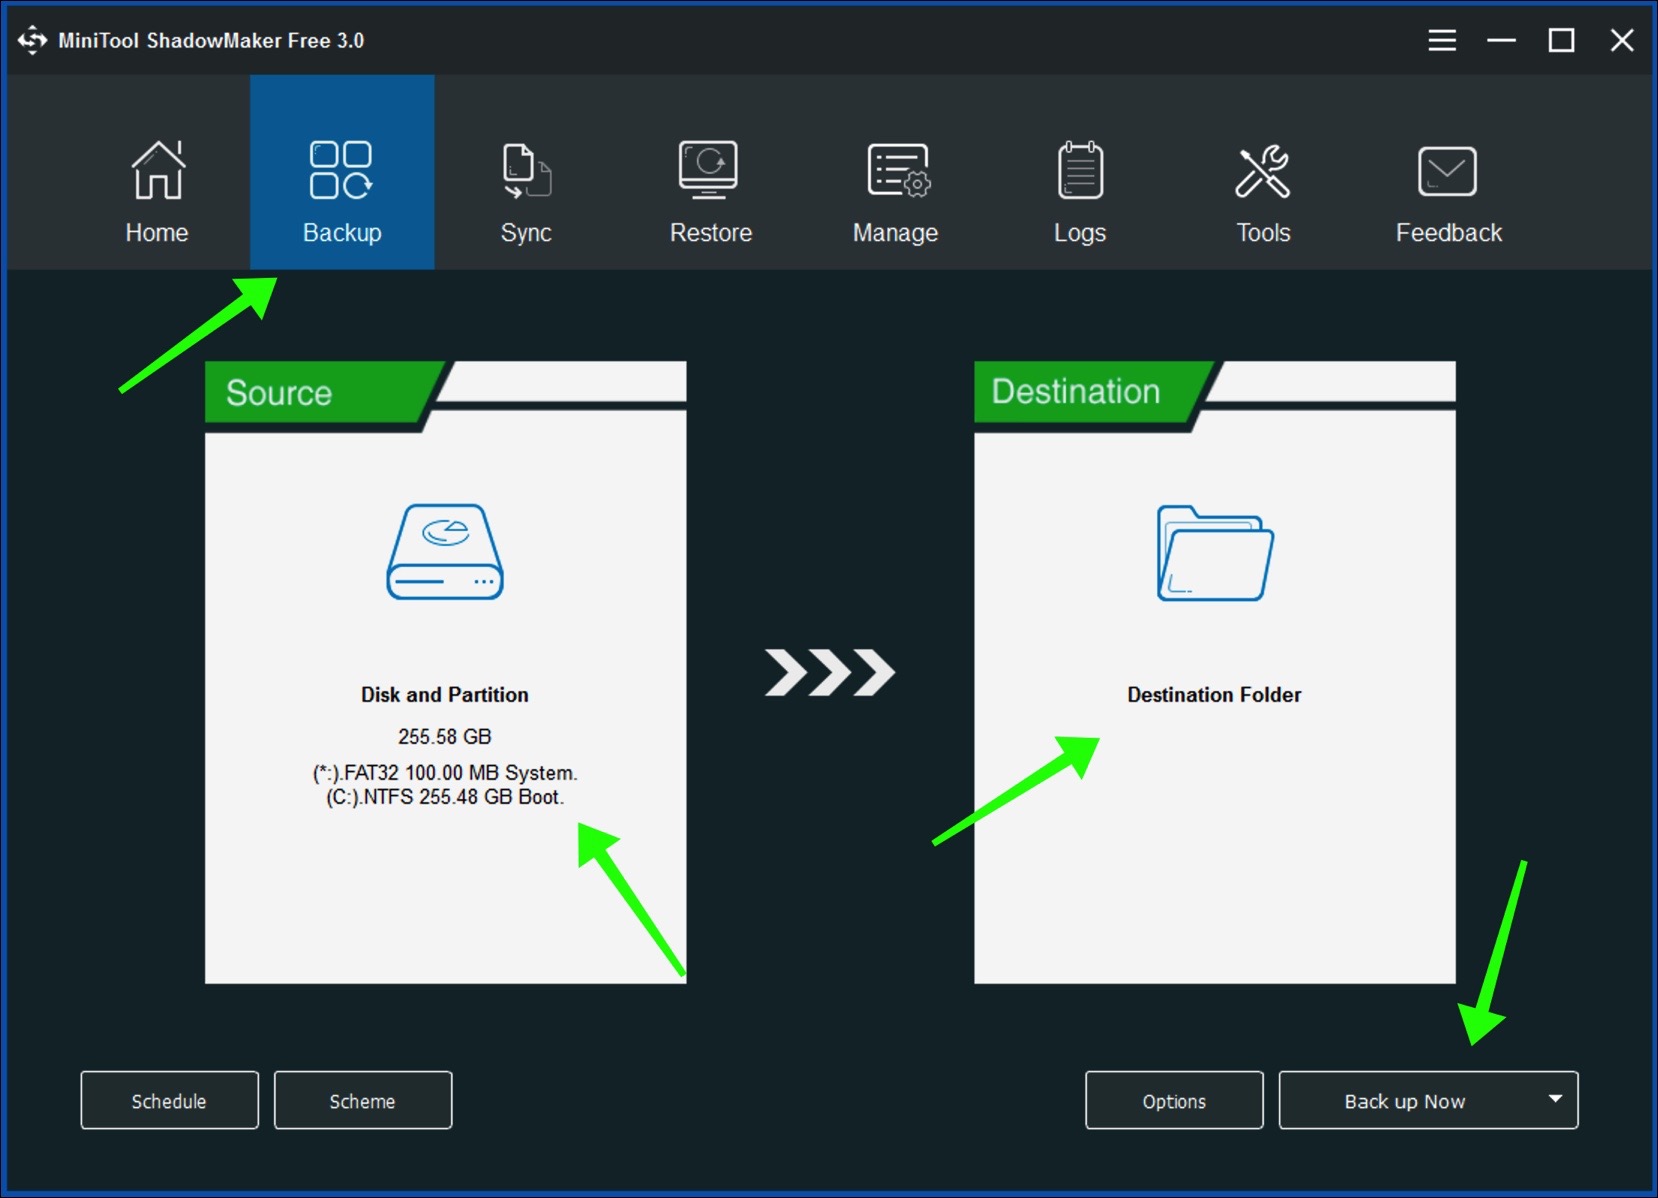Switch to the Feedback tab label
The image size is (1658, 1198).
click(x=1449, y=233)
